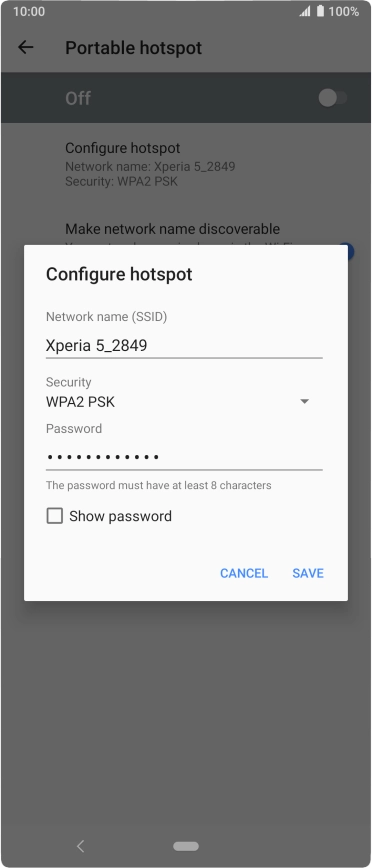This screenshot has height=868, width=372.
Task: Tap the home pill at bottom
Action: (x=186, y=846)
